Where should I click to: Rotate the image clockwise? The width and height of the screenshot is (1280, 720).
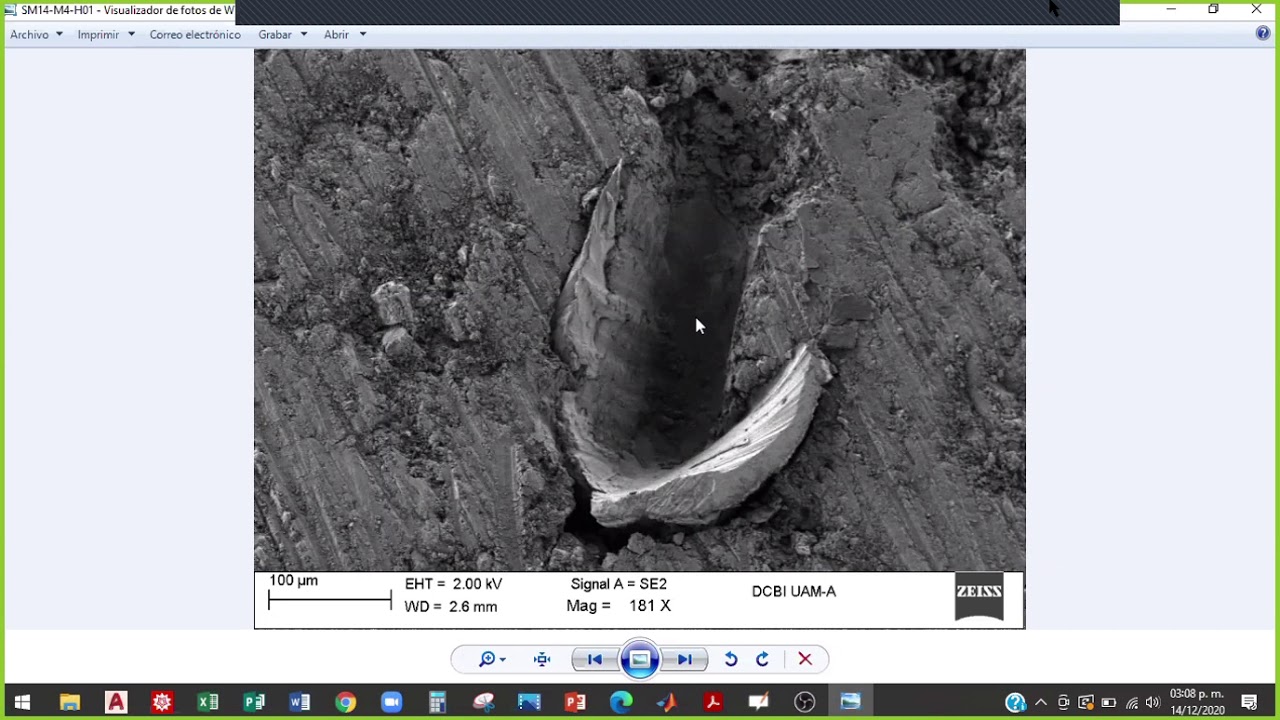pyautogui.click(x=762, y=659)
